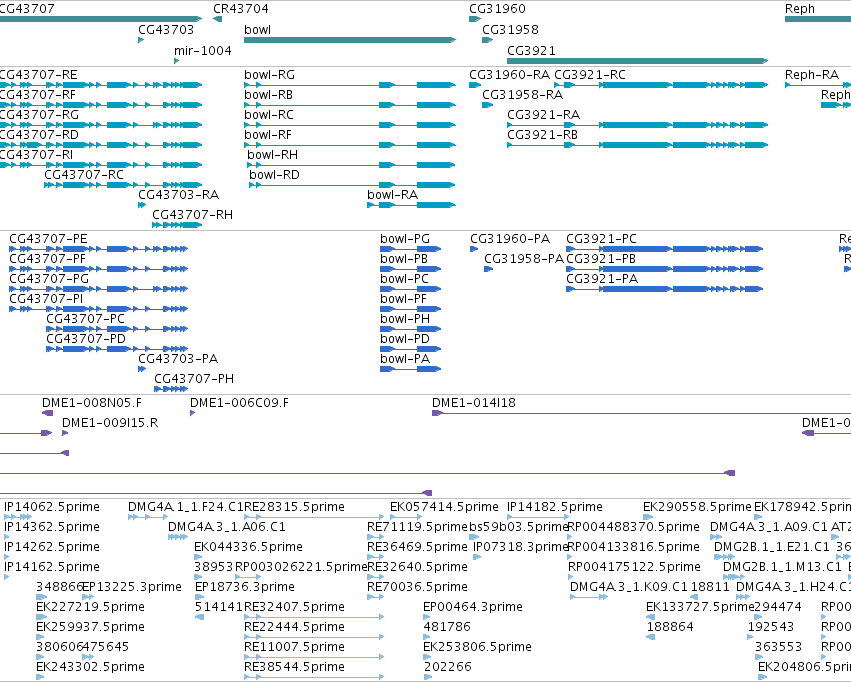The height and width of the screenshot is (682, 851).
Task: Click transcript label CG43707-RF
Action: coord(38,95)
